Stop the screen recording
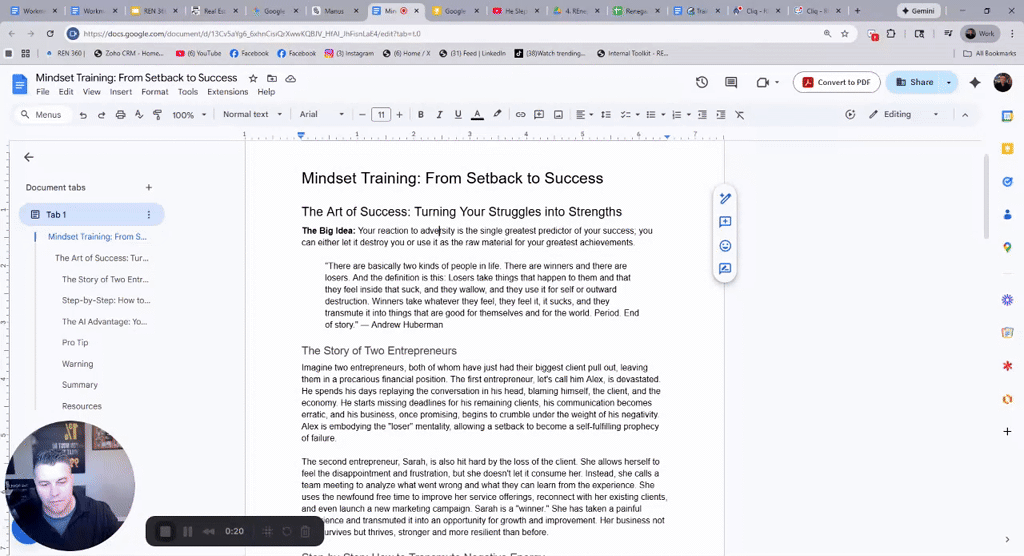 [165, 532]
